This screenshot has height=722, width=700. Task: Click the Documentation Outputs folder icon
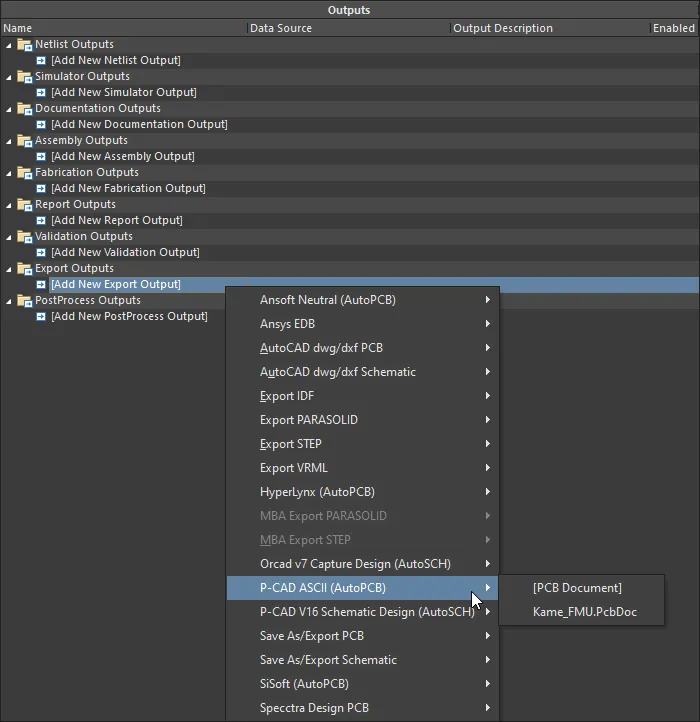24,109
